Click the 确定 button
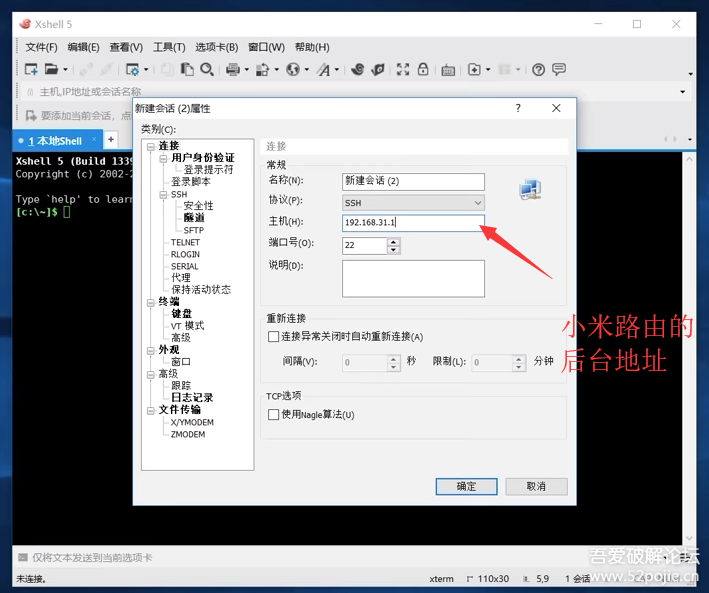 (x=466, y=486)
